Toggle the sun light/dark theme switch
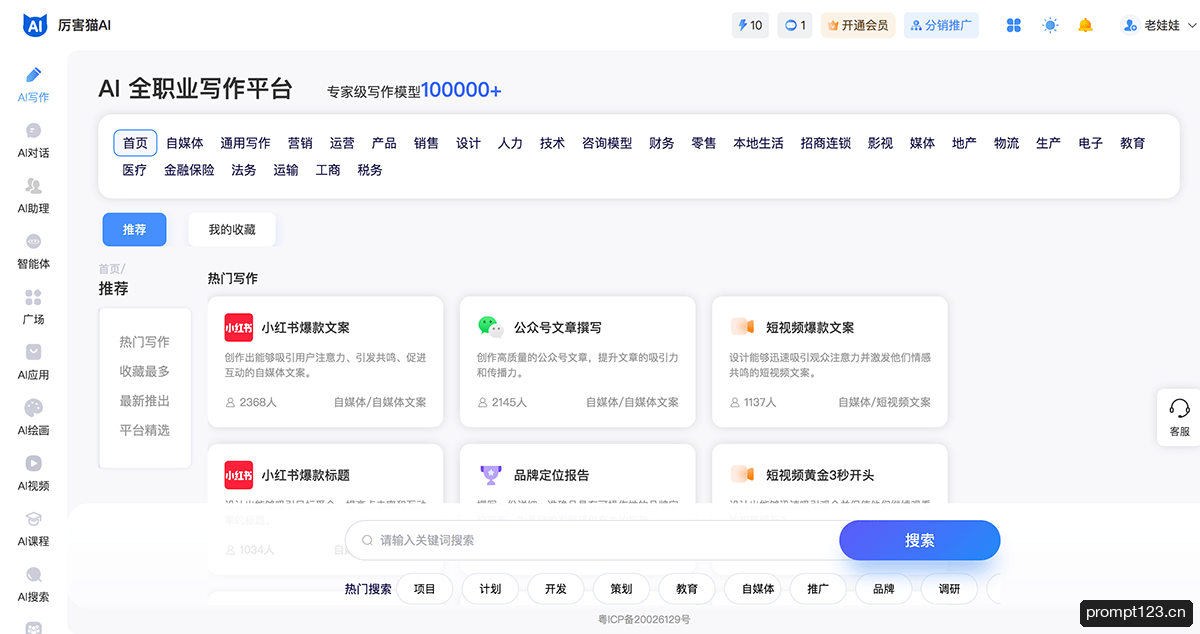 click(x=1050, y=25)
